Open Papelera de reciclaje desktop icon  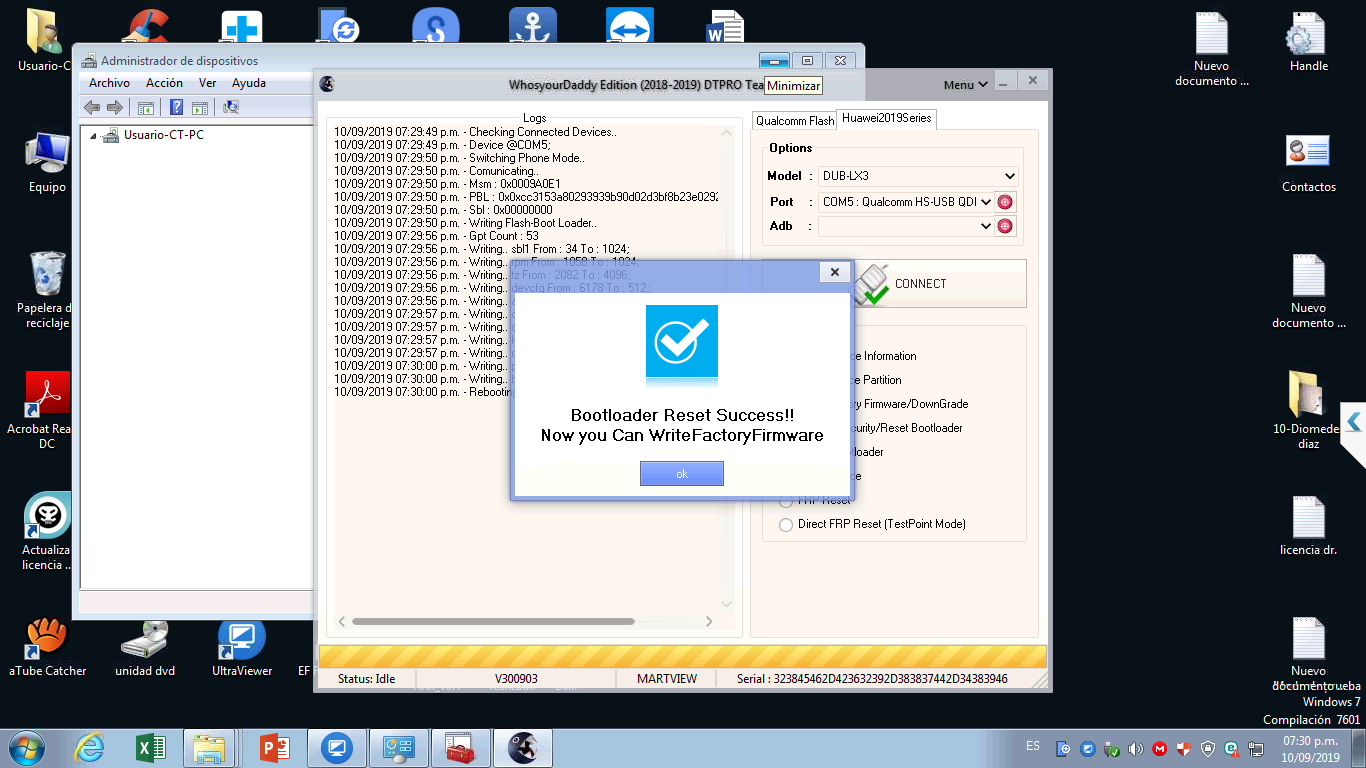46,290
